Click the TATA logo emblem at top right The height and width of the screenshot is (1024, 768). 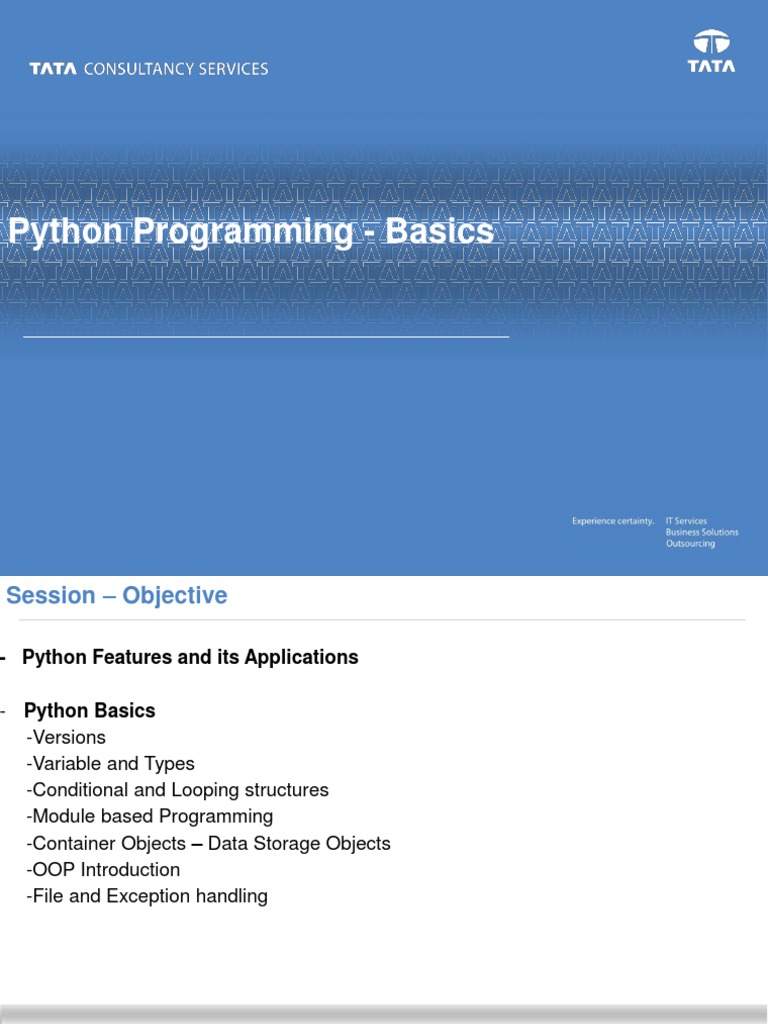point(711,51)
